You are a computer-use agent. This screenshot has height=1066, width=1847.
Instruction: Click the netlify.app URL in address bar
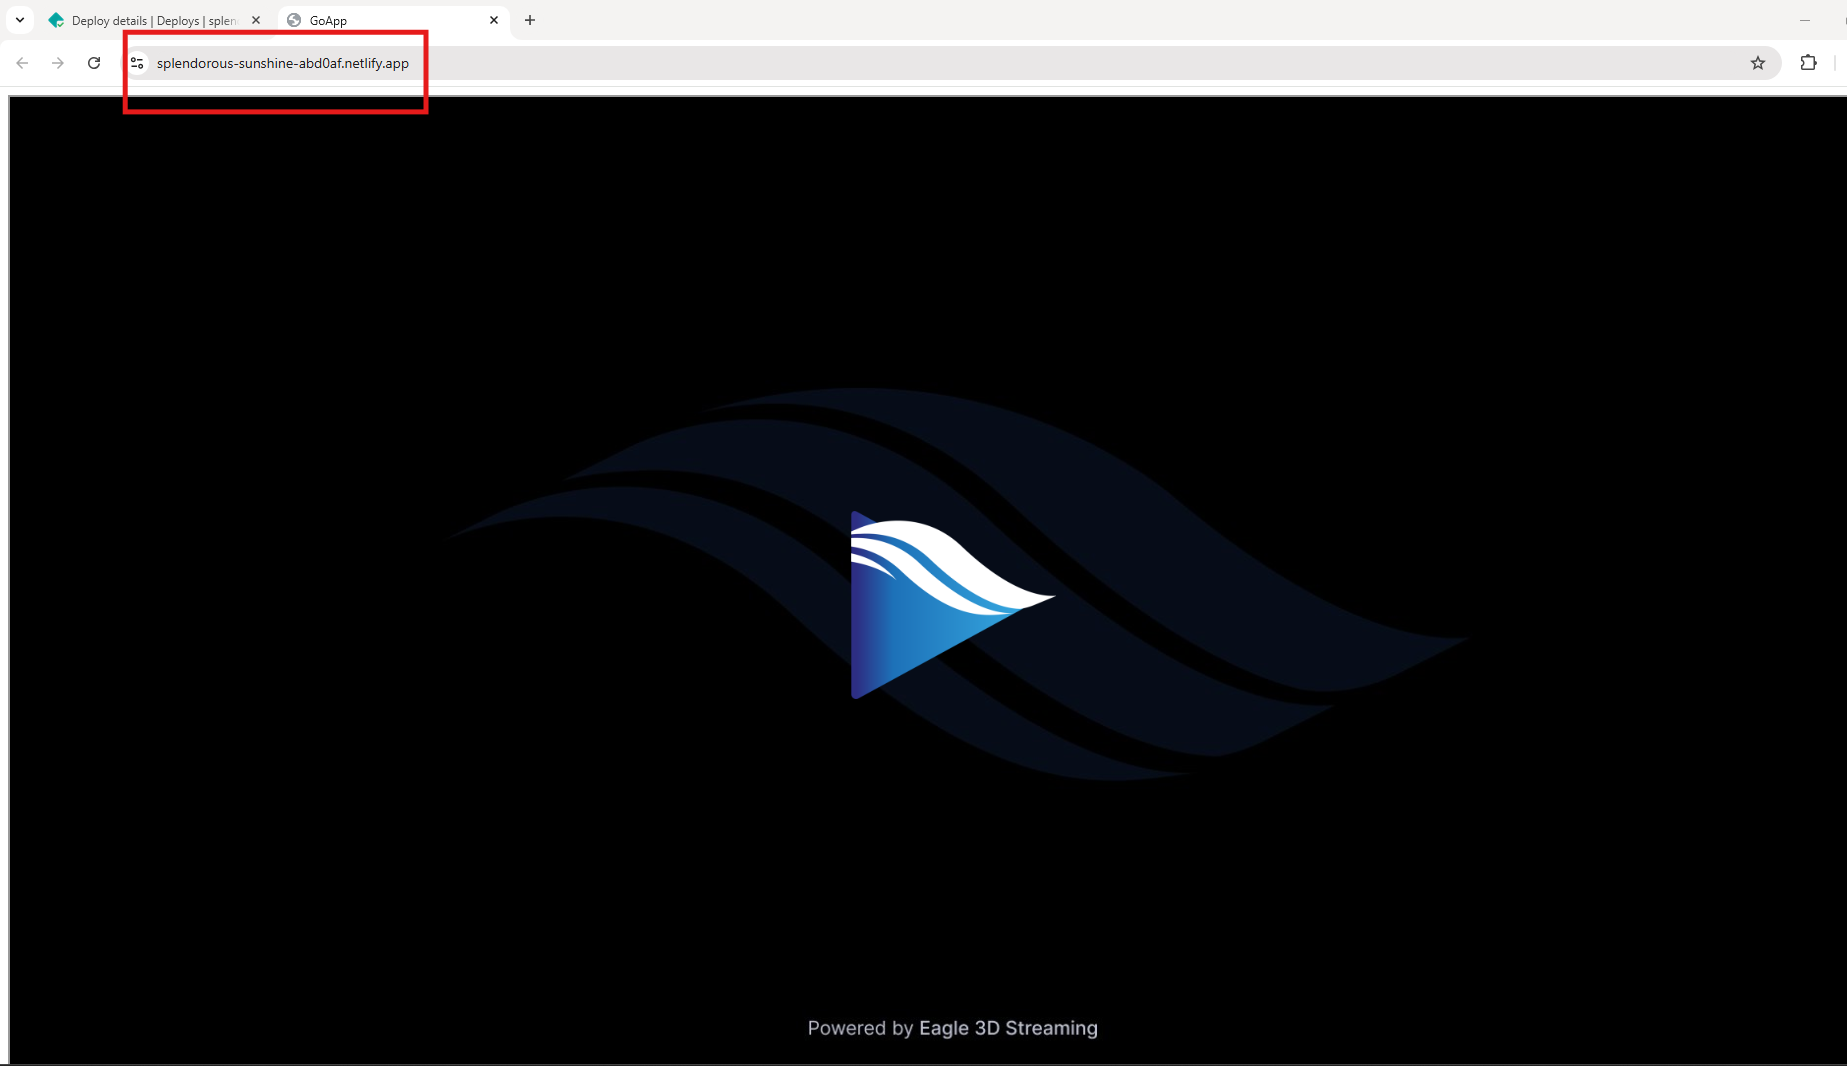(x=283, y=63)
